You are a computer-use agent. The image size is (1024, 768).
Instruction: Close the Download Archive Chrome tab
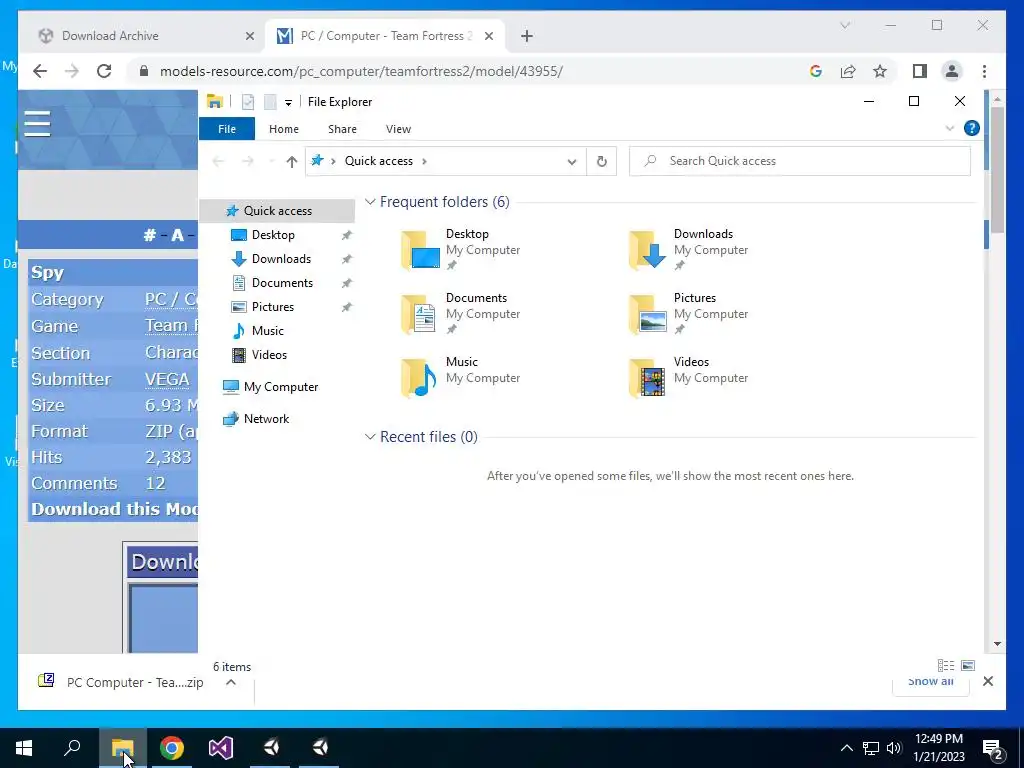249,37
